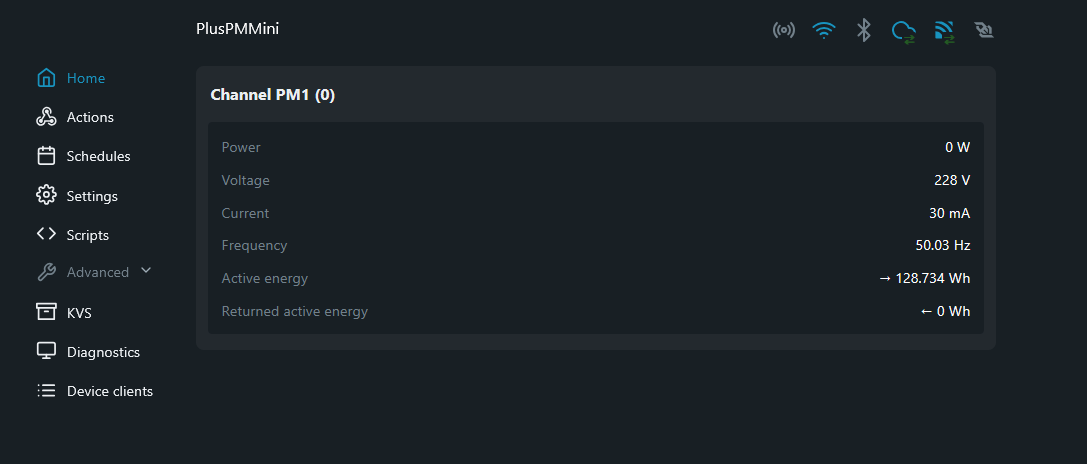Open the Device clients page

pyautogui.click(x=109, y=391)
